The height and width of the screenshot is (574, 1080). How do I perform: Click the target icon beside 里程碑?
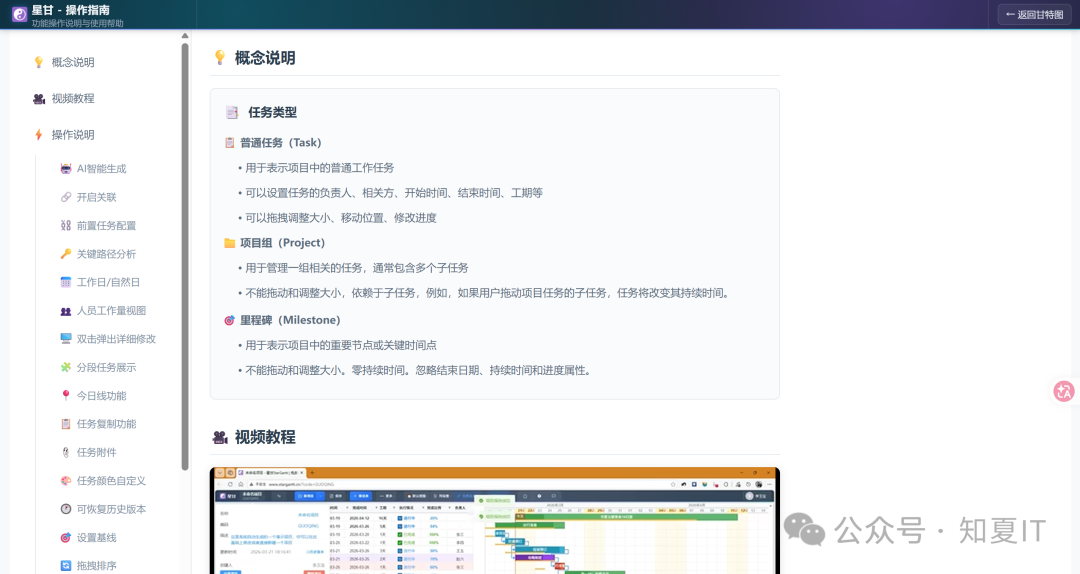pos(229,320)
